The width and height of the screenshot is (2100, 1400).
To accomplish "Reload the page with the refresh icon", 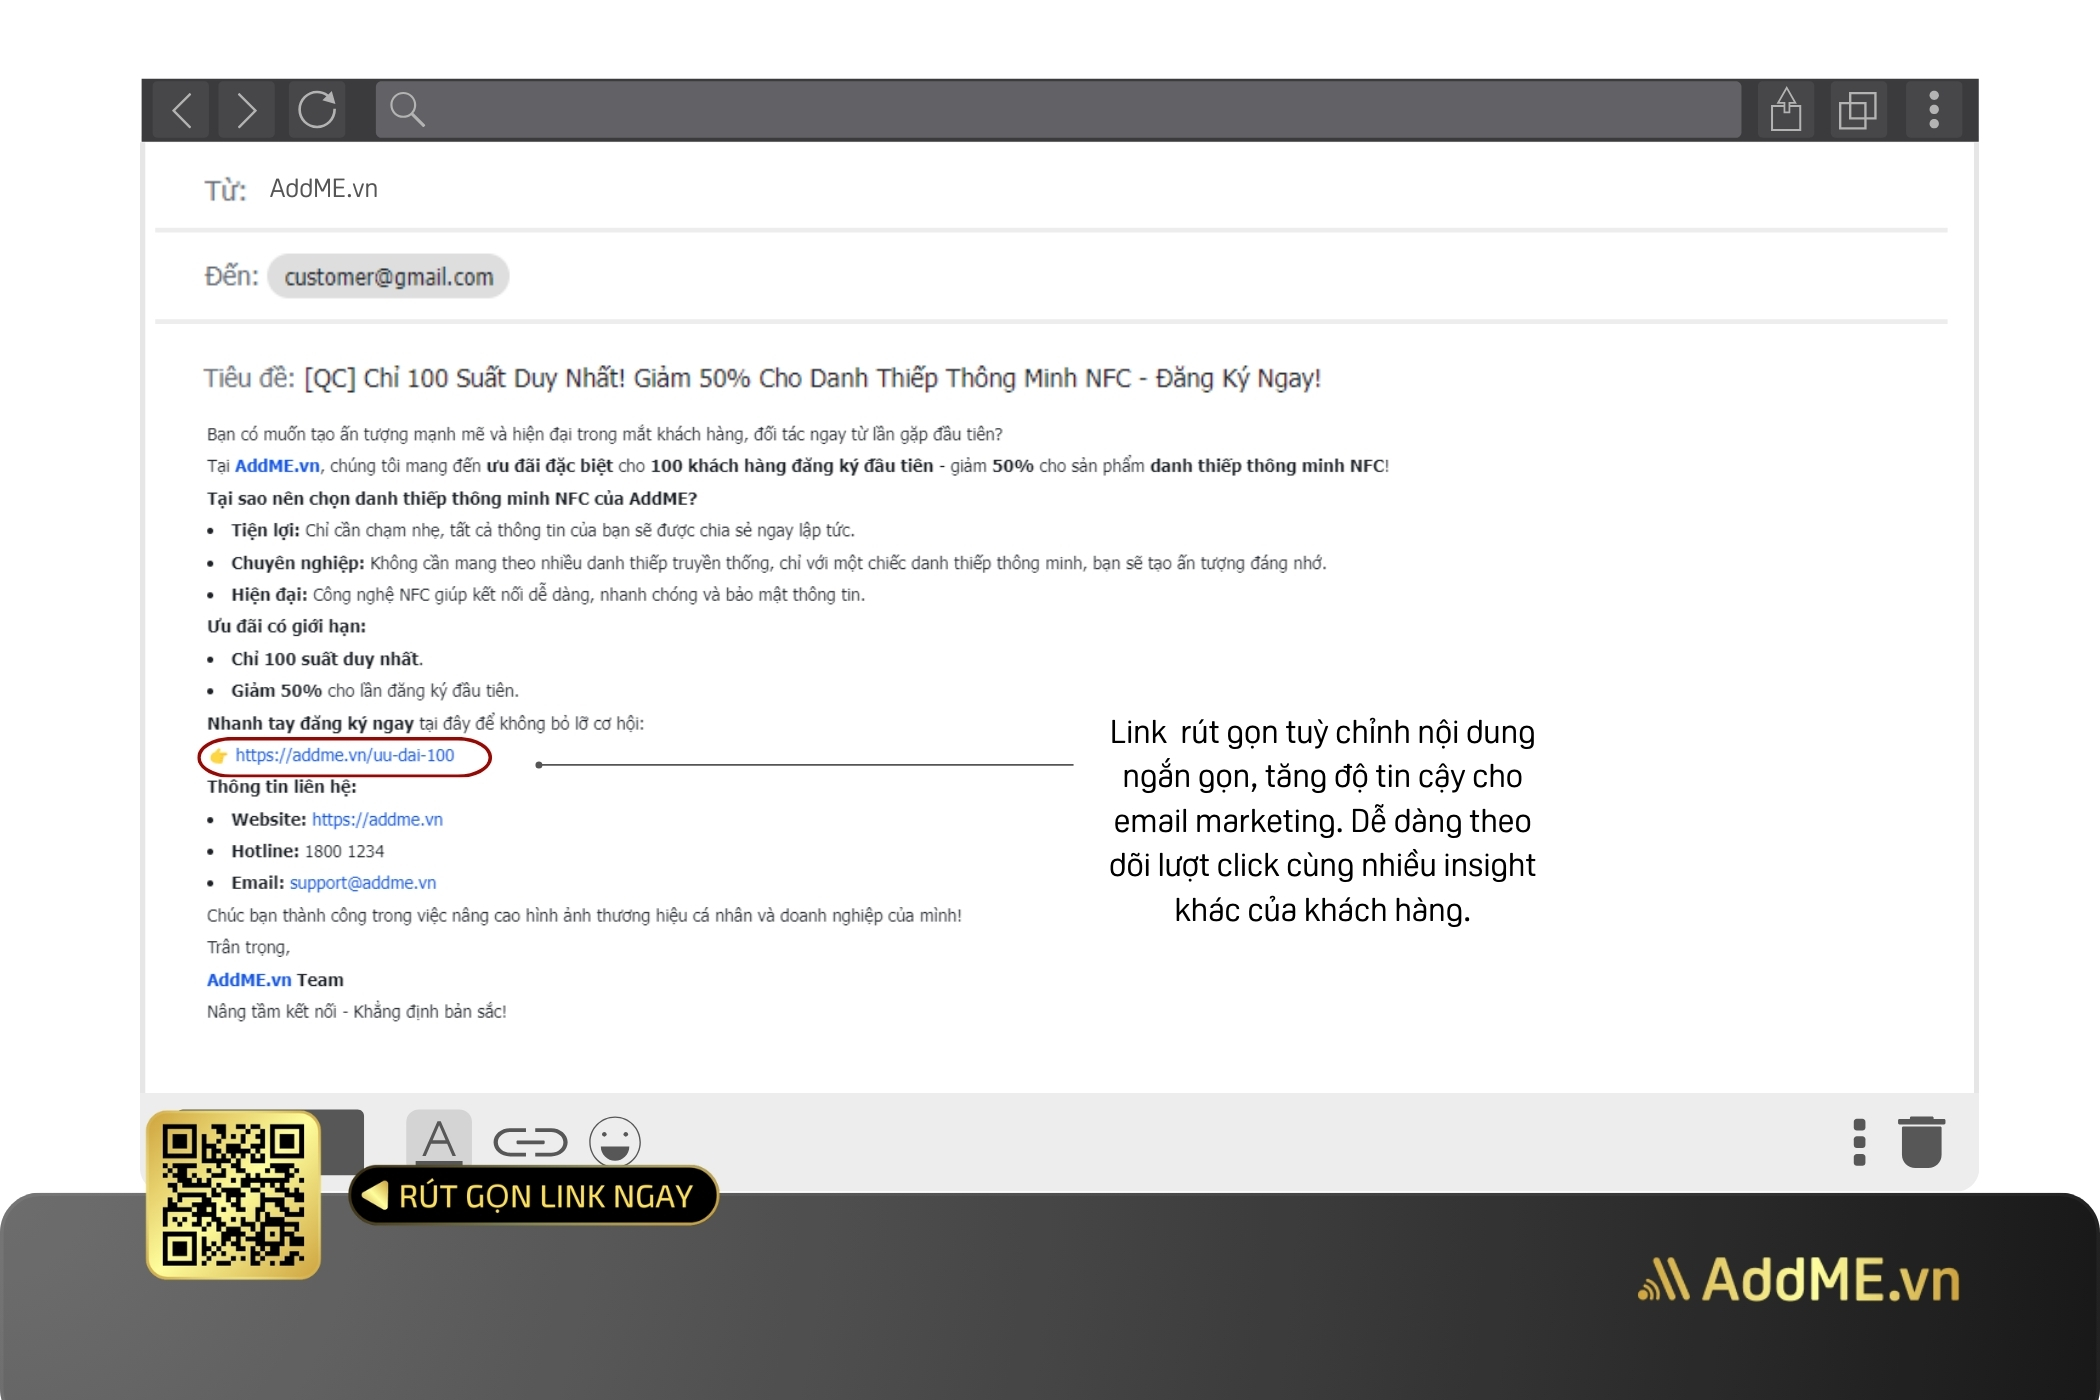I will click(x=317, y=110).
